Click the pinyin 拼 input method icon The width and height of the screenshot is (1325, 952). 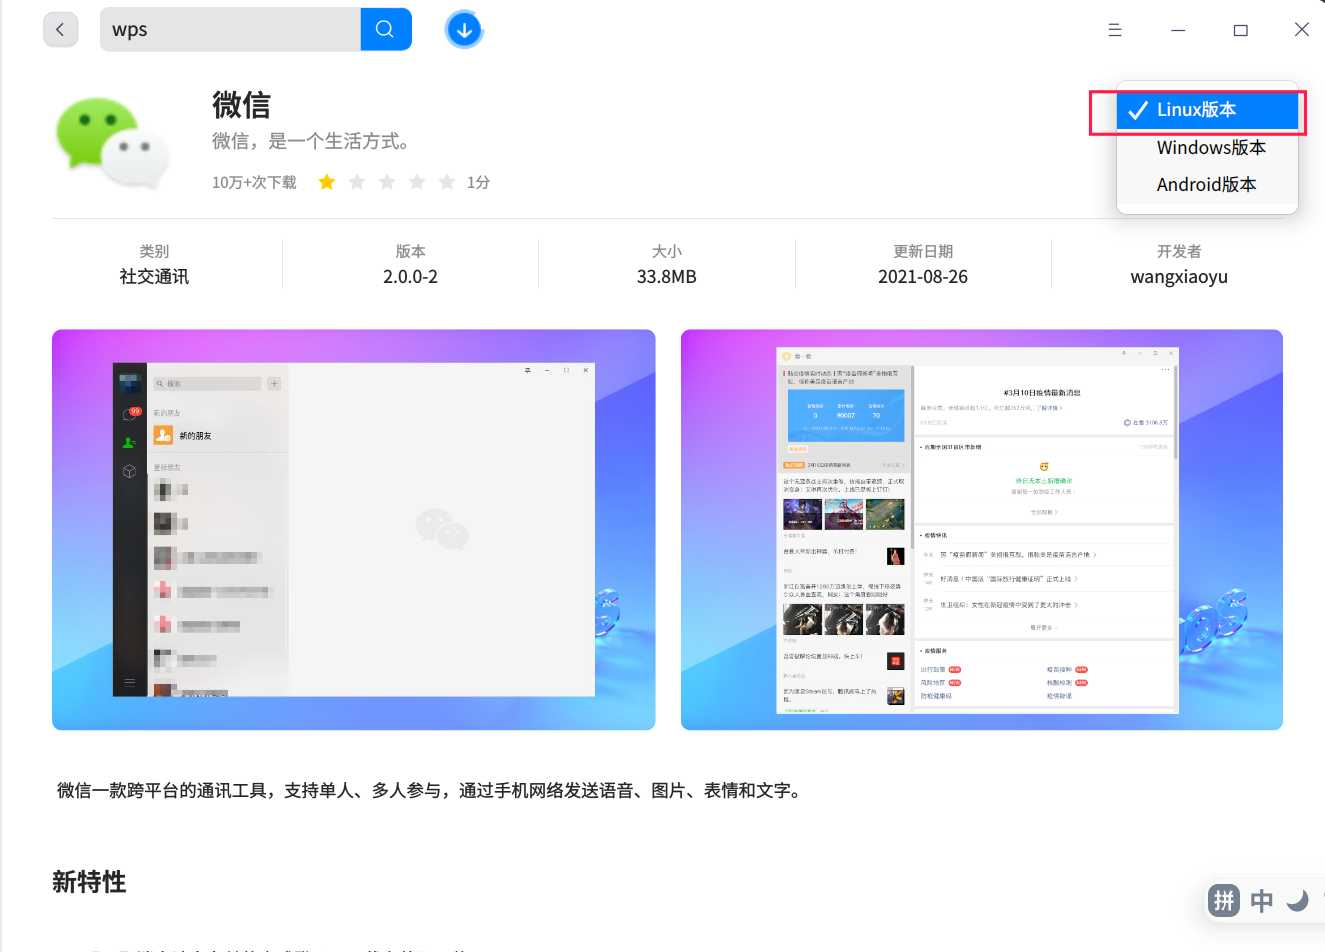coord(1224,901)
